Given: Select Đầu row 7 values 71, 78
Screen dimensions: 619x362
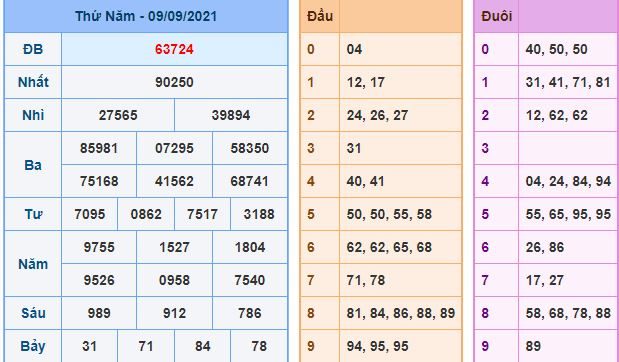Looking at the screenshot, I should pos(366,280).
